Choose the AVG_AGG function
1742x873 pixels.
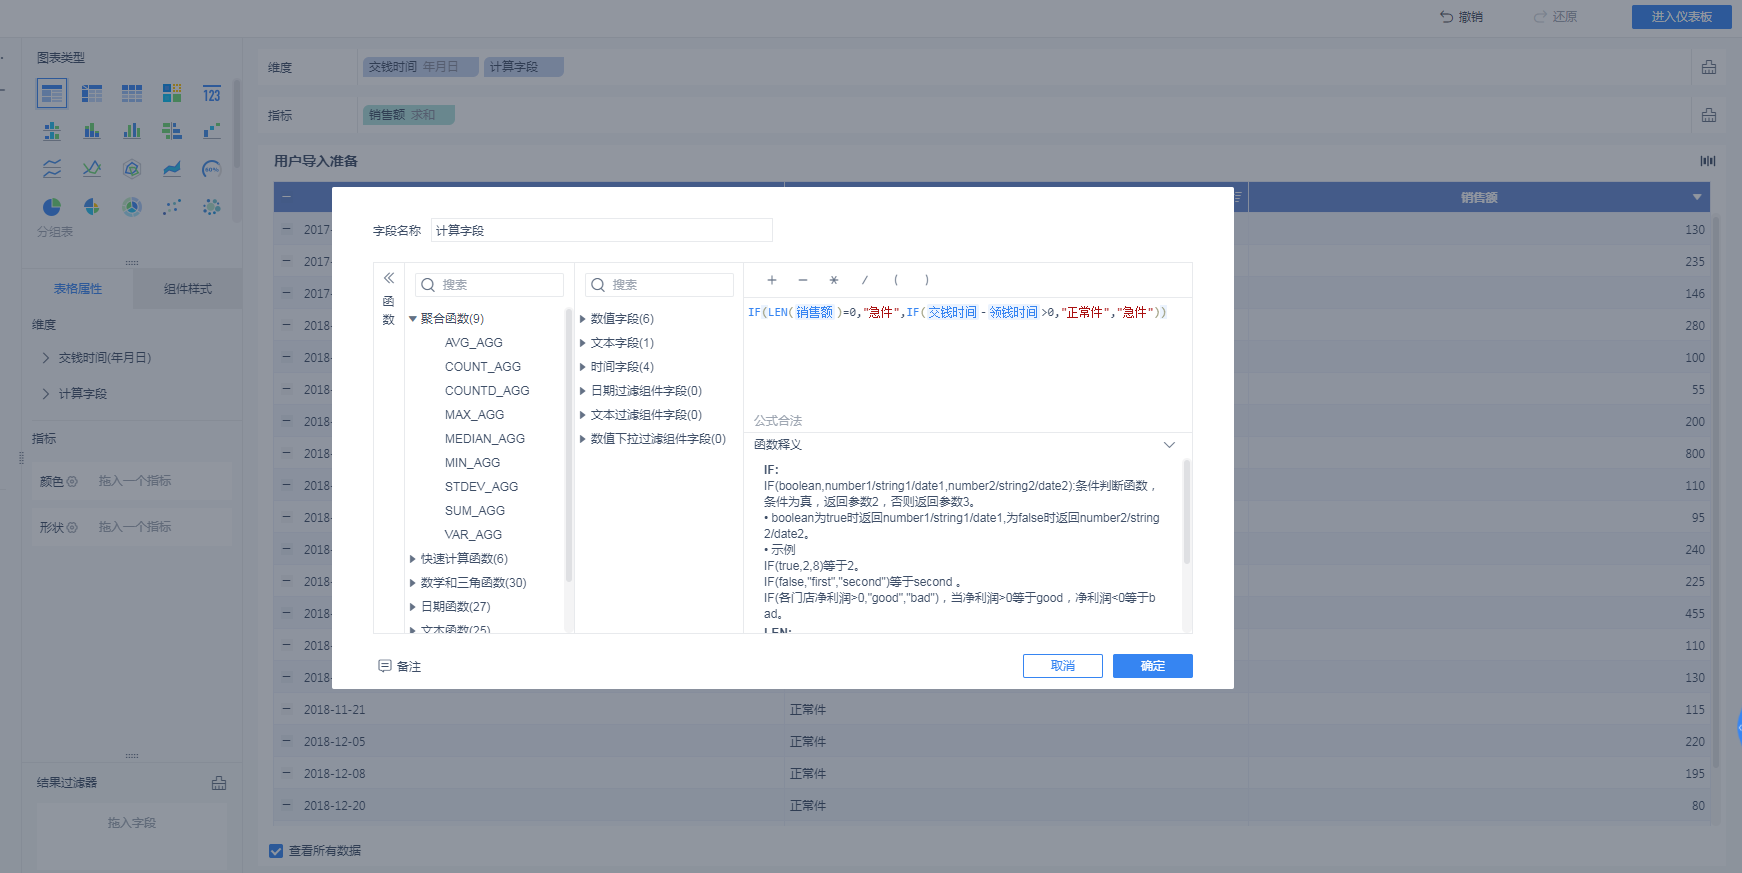(474, 343)
